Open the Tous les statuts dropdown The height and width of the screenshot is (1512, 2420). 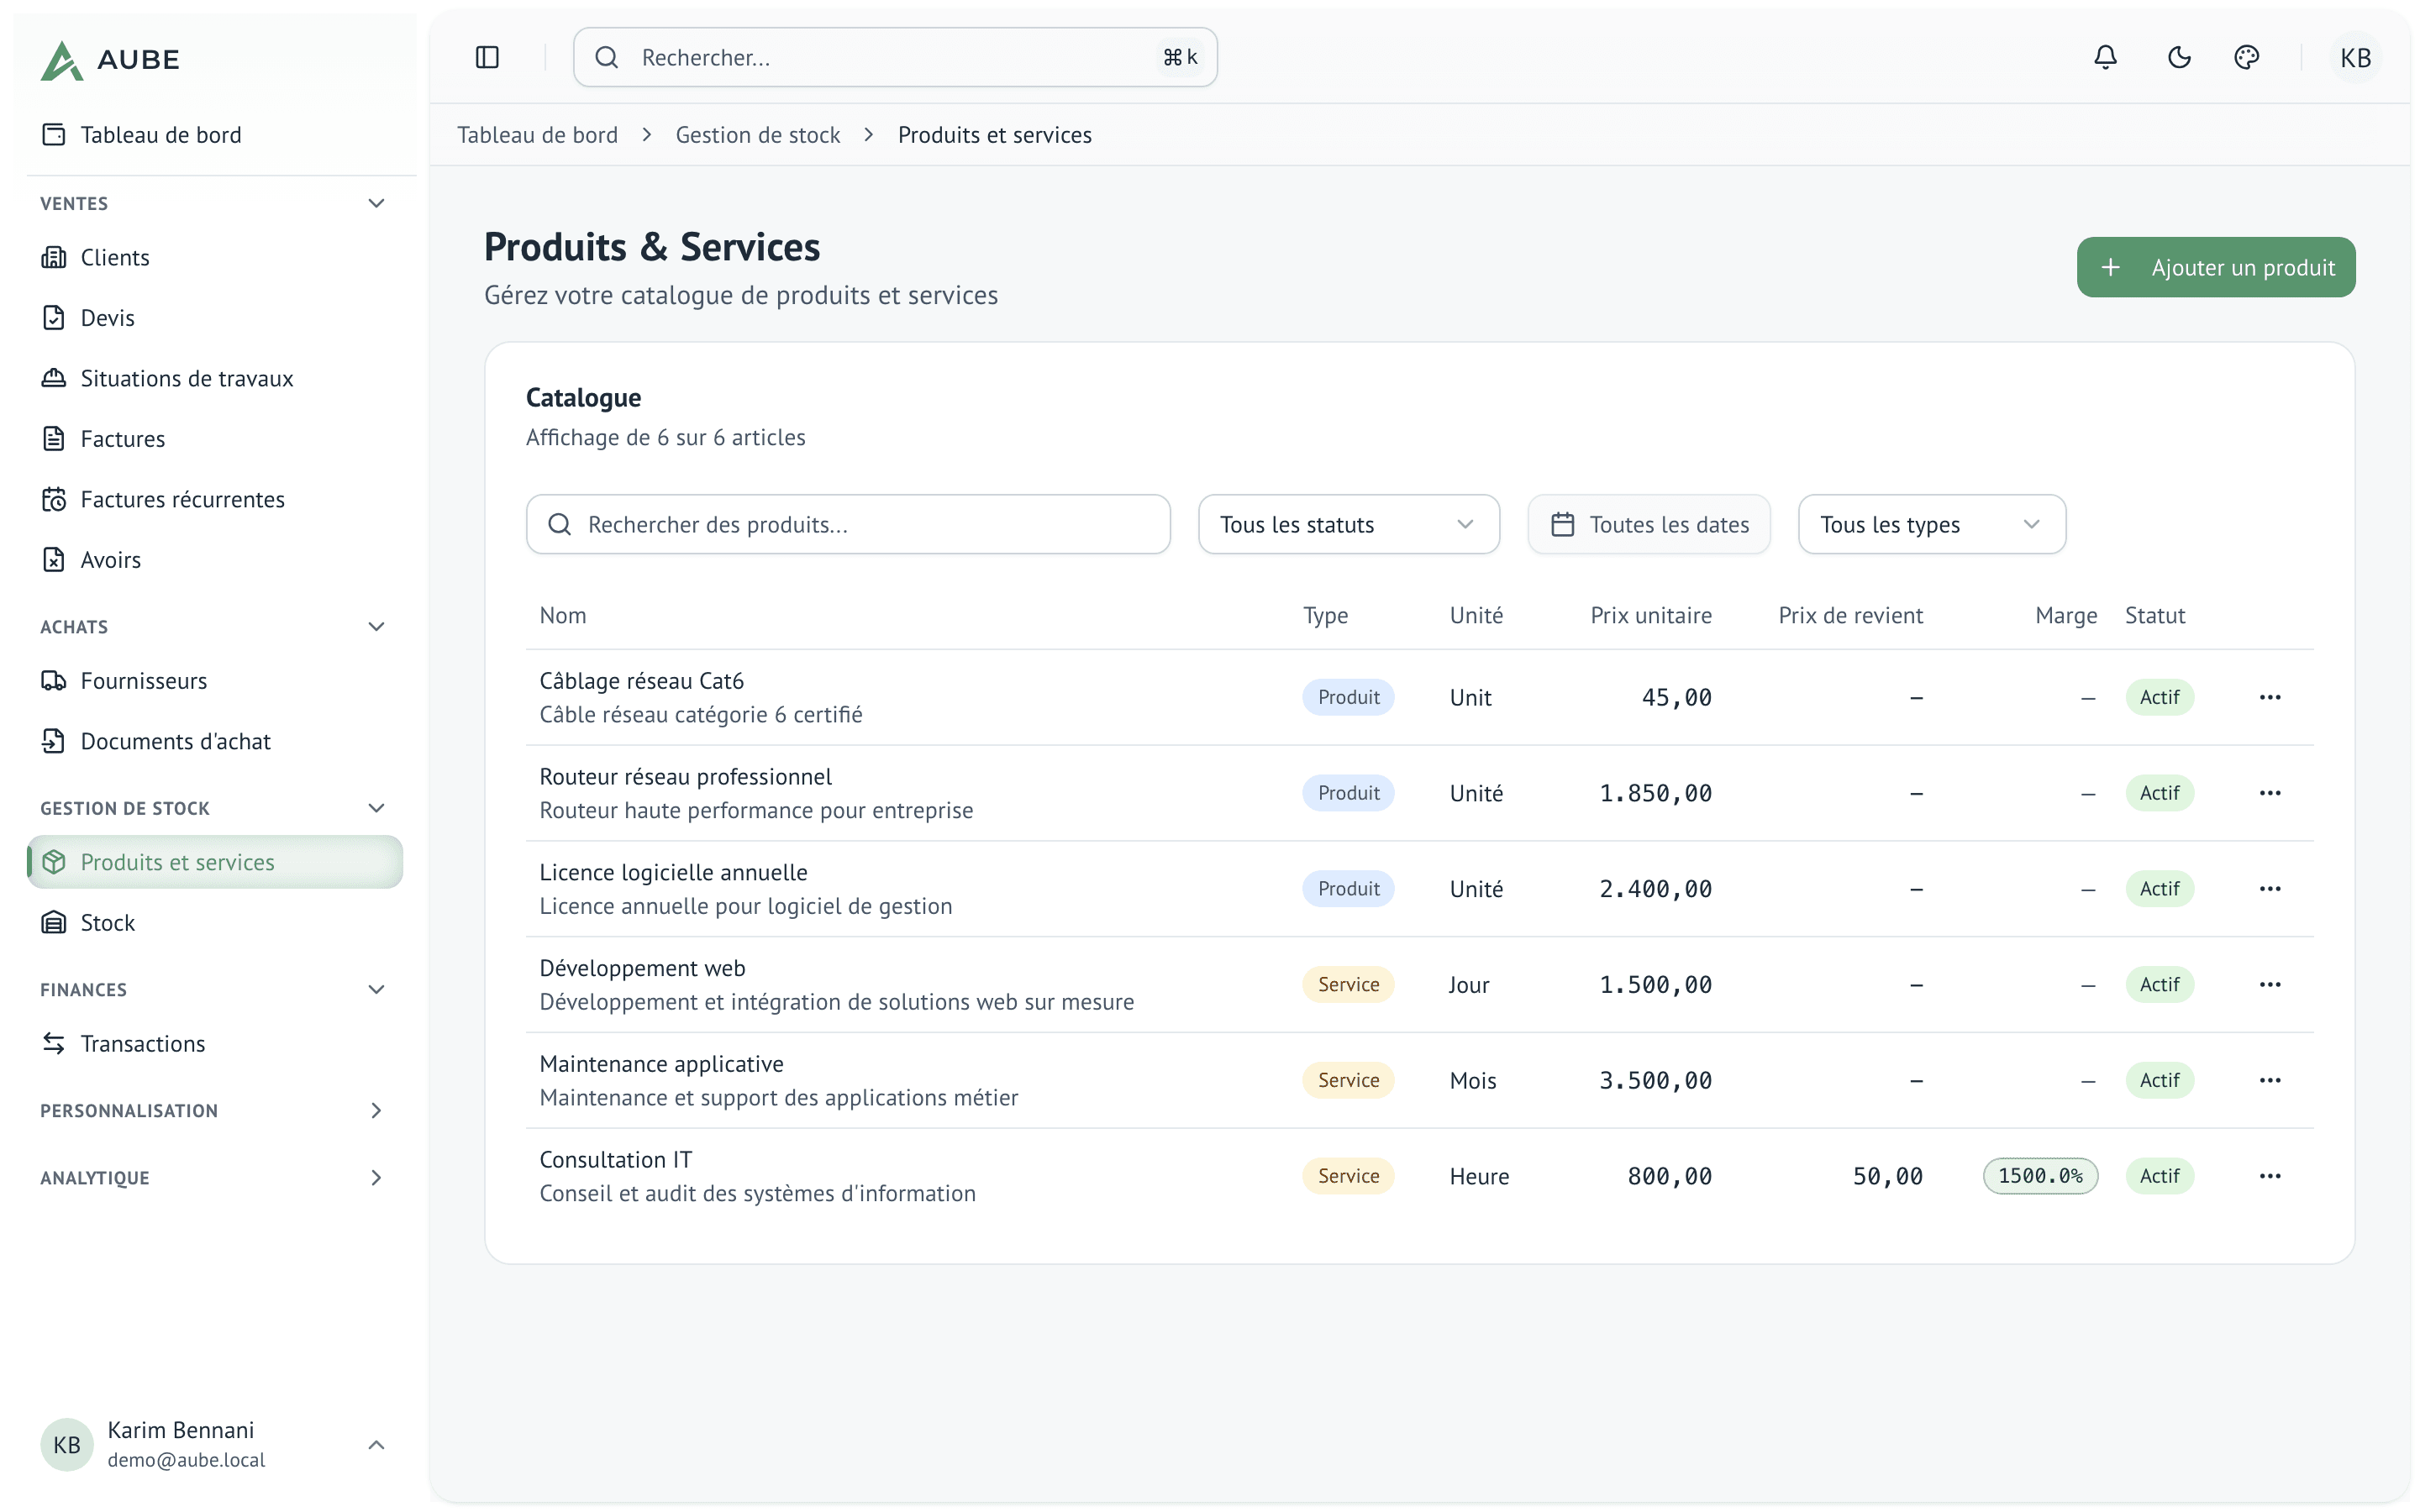point(1348,524)
